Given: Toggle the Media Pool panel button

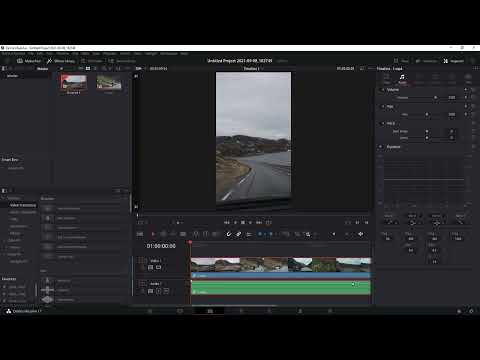Looking at the screenshot, I should point(29,61).
